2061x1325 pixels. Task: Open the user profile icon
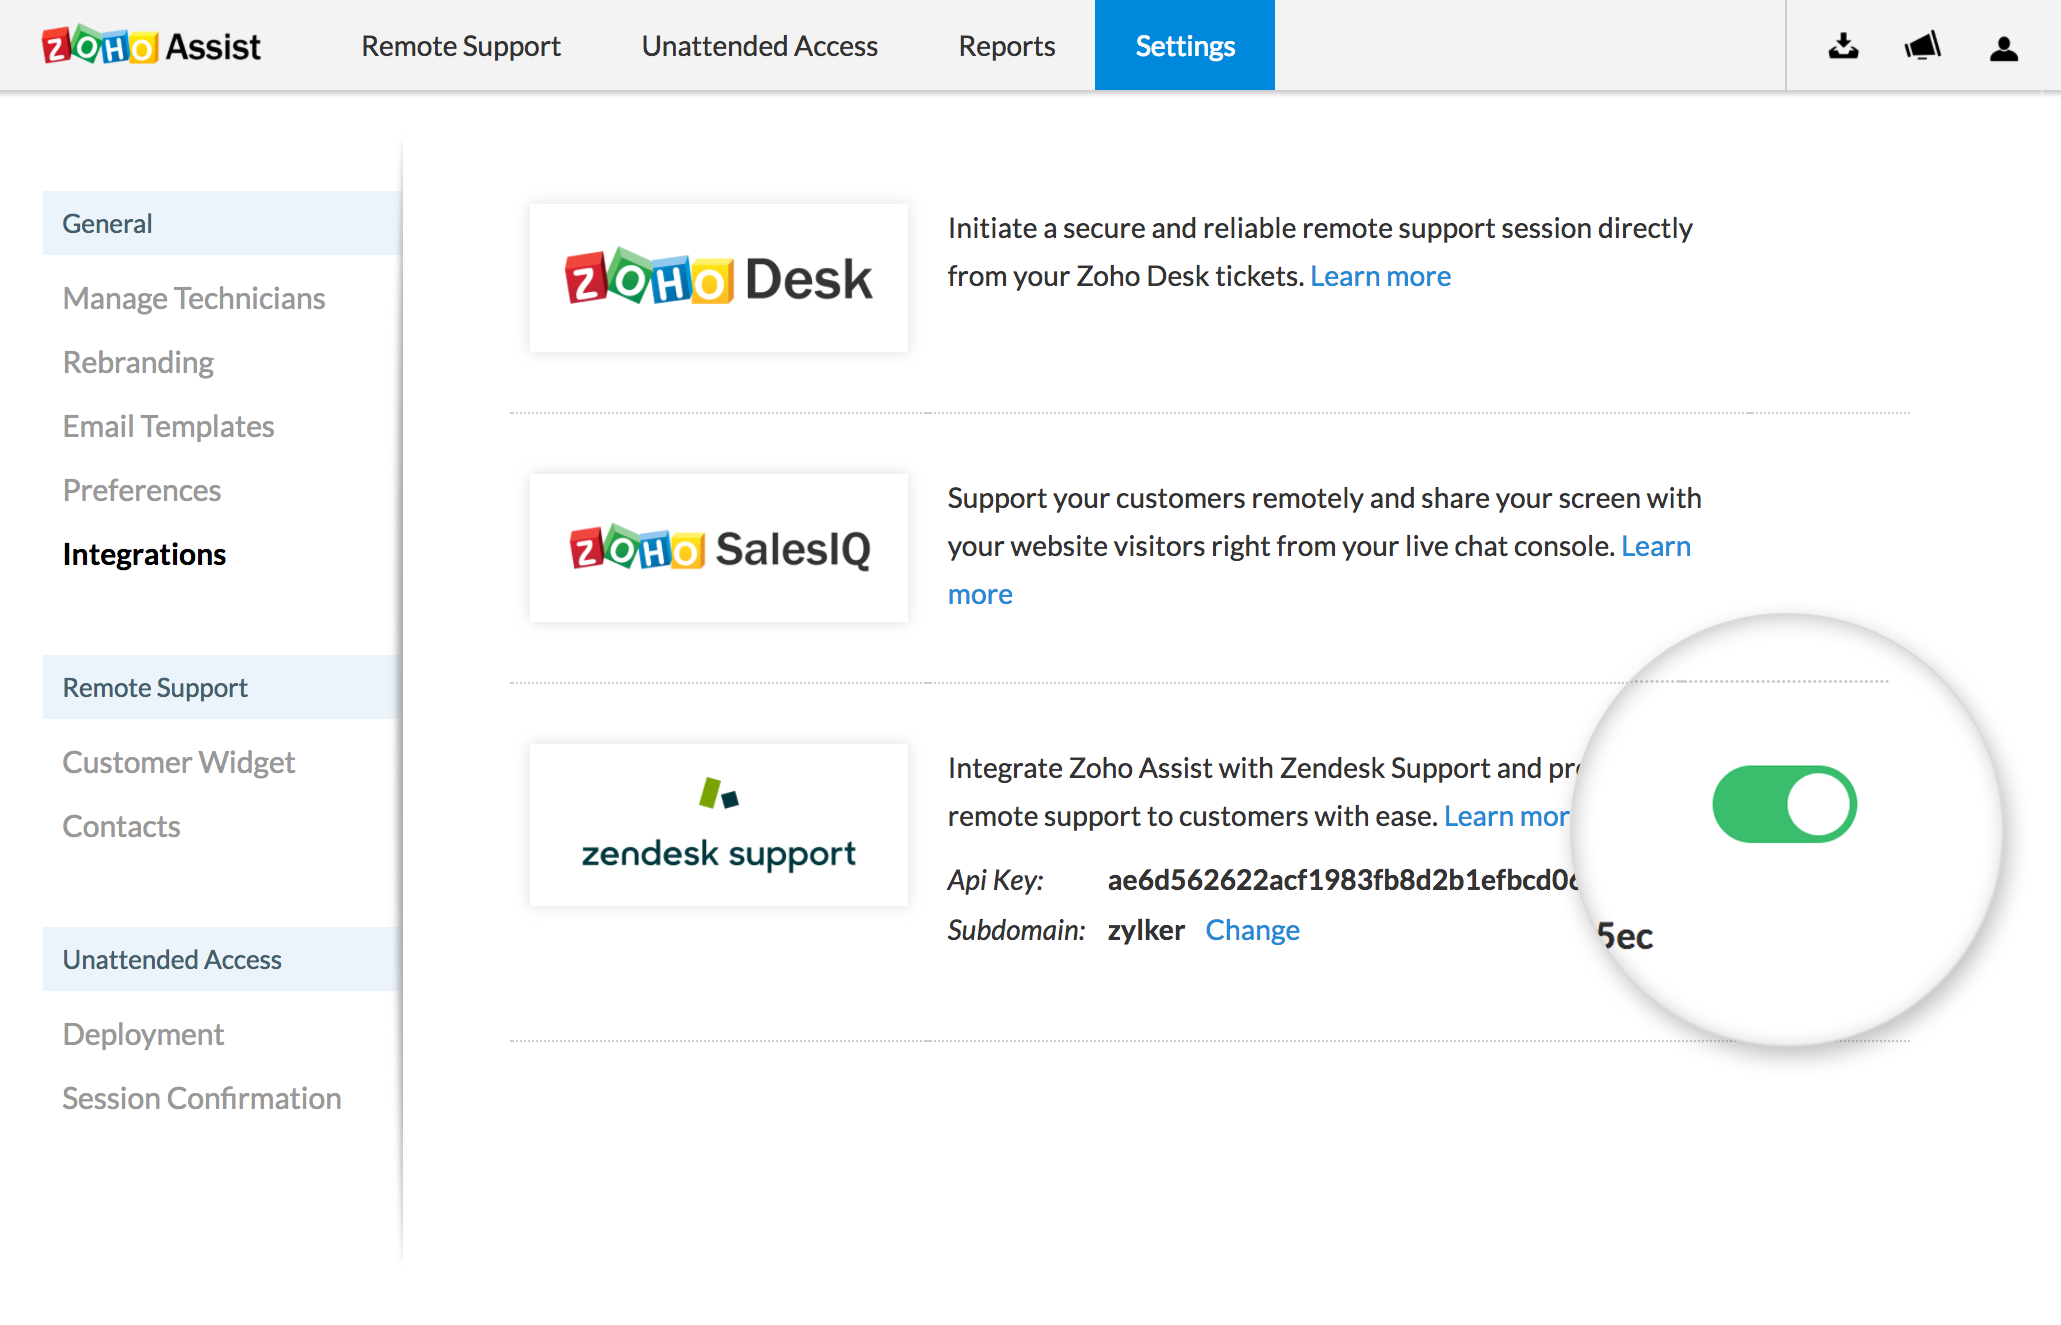tap(2004, 48)
